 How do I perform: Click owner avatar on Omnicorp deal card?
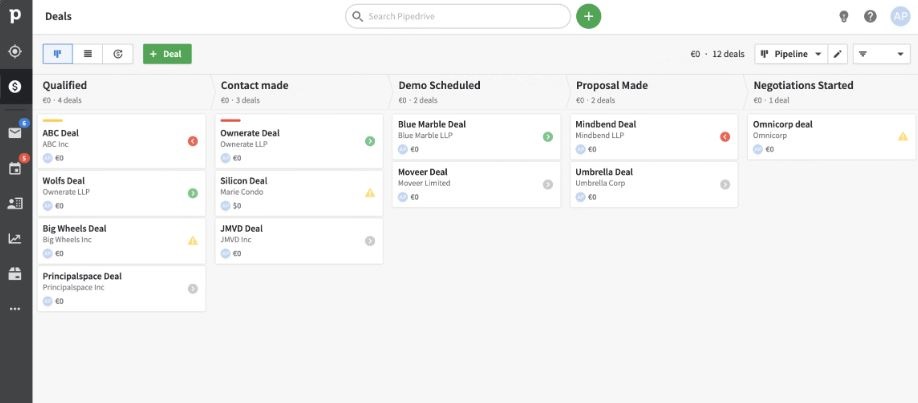pyautogui.click(x=758, y=149)
